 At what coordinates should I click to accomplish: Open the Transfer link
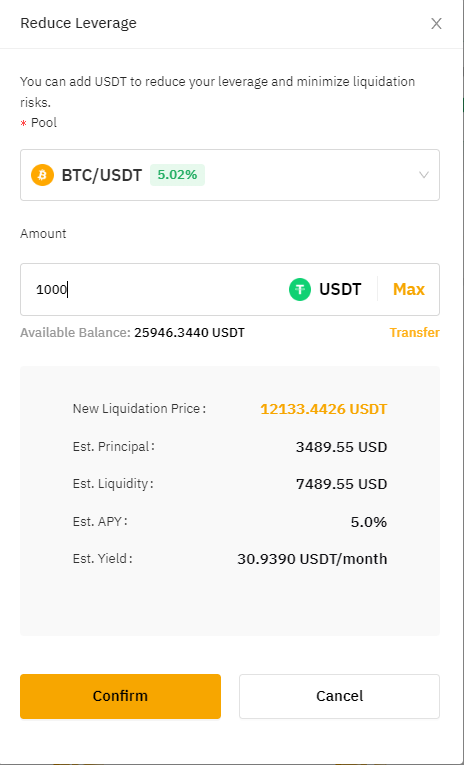[x=414, y=333]
